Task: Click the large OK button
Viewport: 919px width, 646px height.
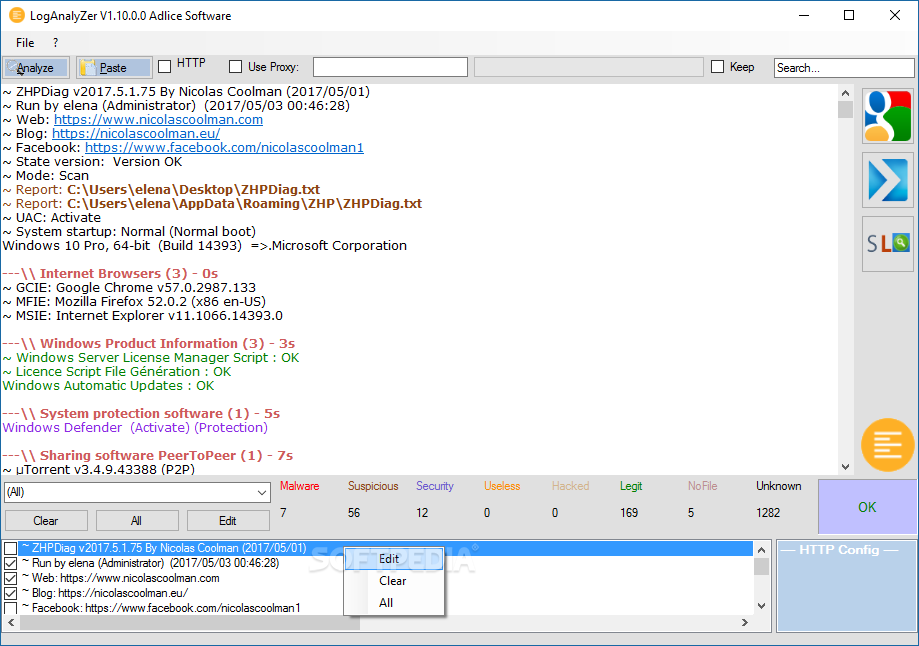Action: click(x=867, y=507)
